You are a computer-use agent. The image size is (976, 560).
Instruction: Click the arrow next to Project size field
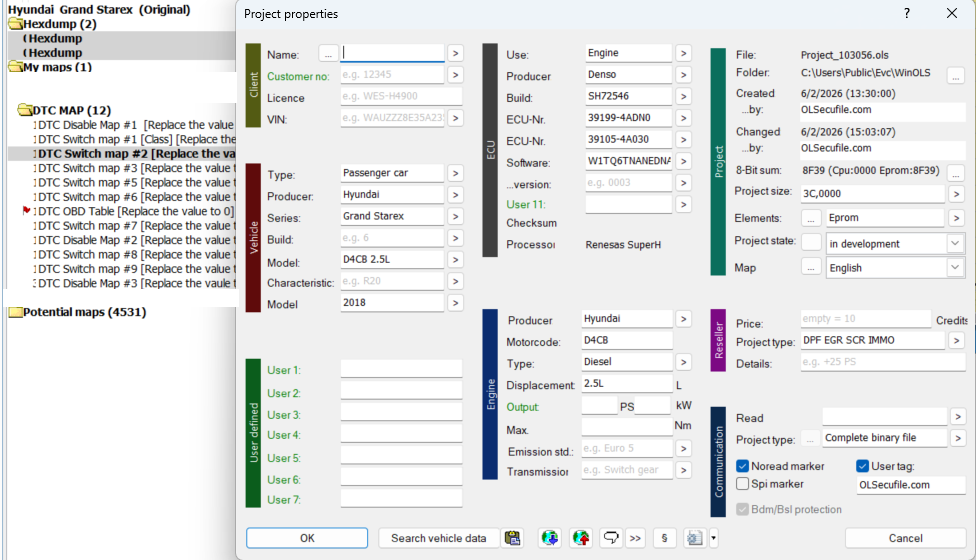tap(956, 195)
